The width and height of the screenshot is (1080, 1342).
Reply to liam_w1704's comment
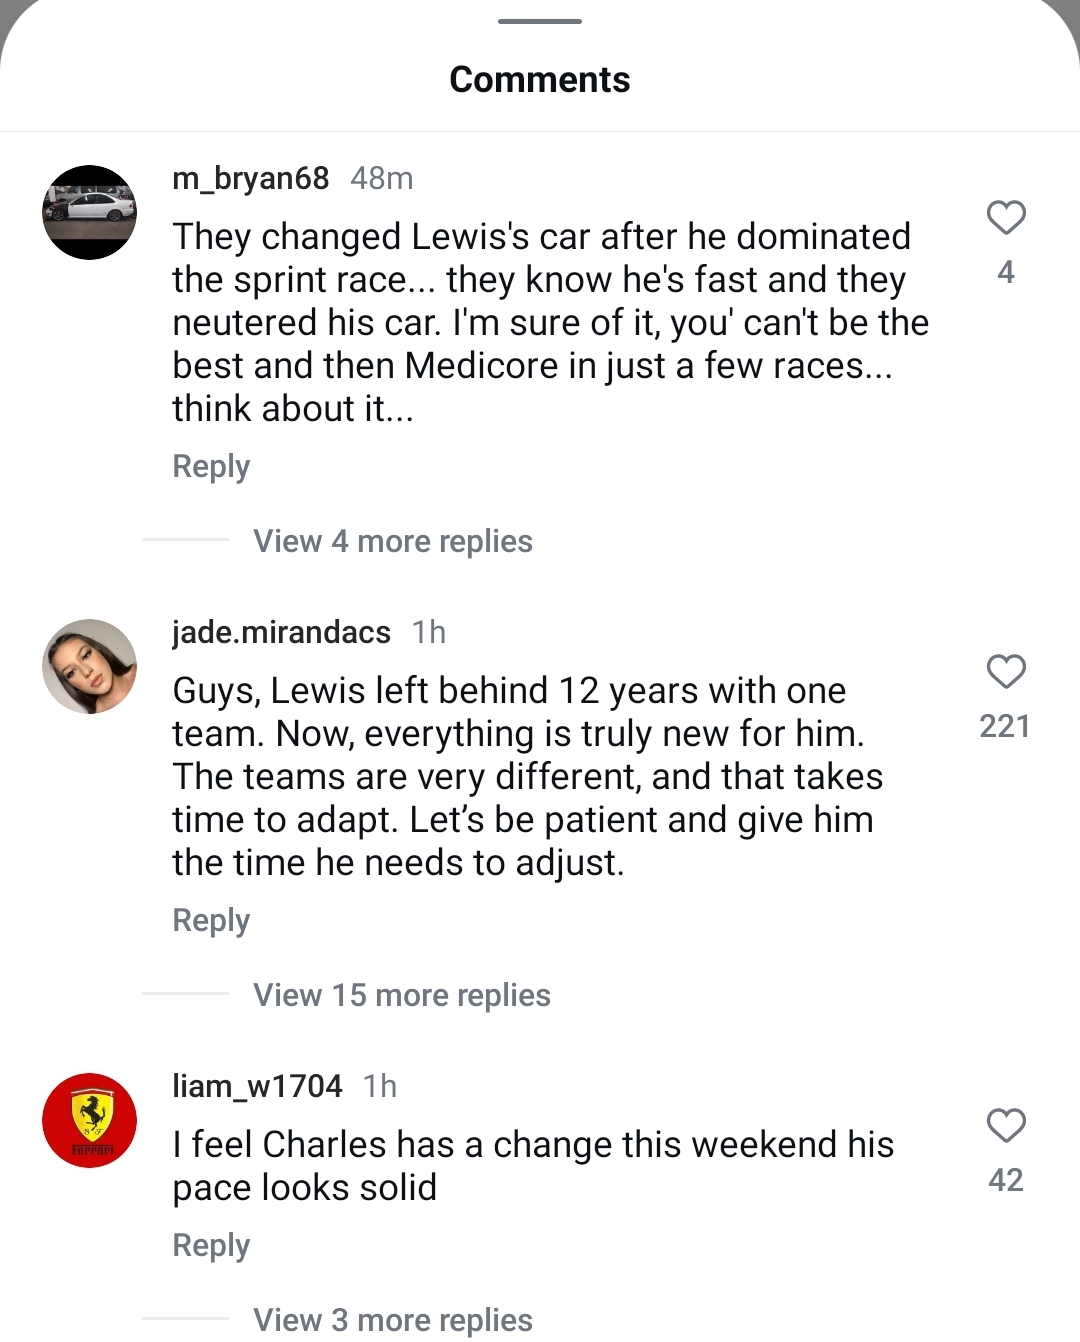[211, 1245]
